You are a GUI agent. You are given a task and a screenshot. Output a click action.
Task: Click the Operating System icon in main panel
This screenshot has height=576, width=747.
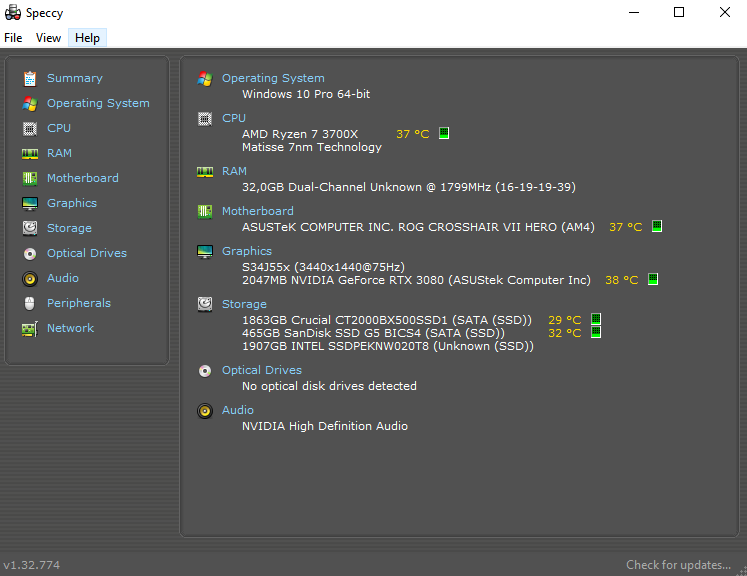click(205, 79)
